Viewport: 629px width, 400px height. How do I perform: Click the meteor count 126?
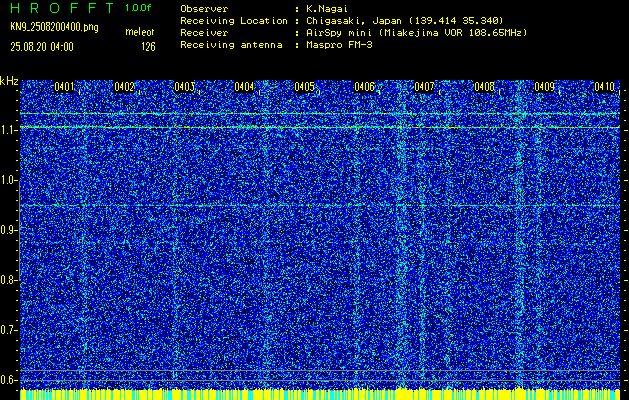(x=148, y=47)
